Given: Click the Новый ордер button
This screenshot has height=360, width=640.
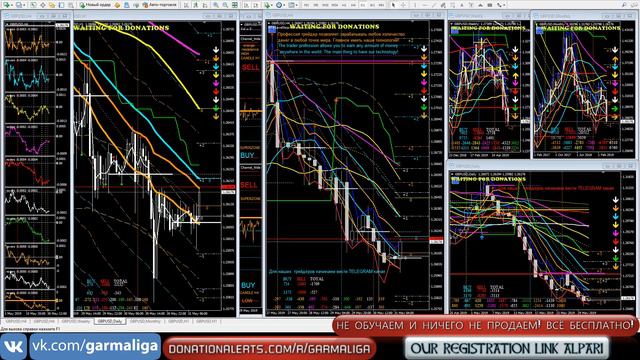Looking at the screenshot, I should point(96,5).
